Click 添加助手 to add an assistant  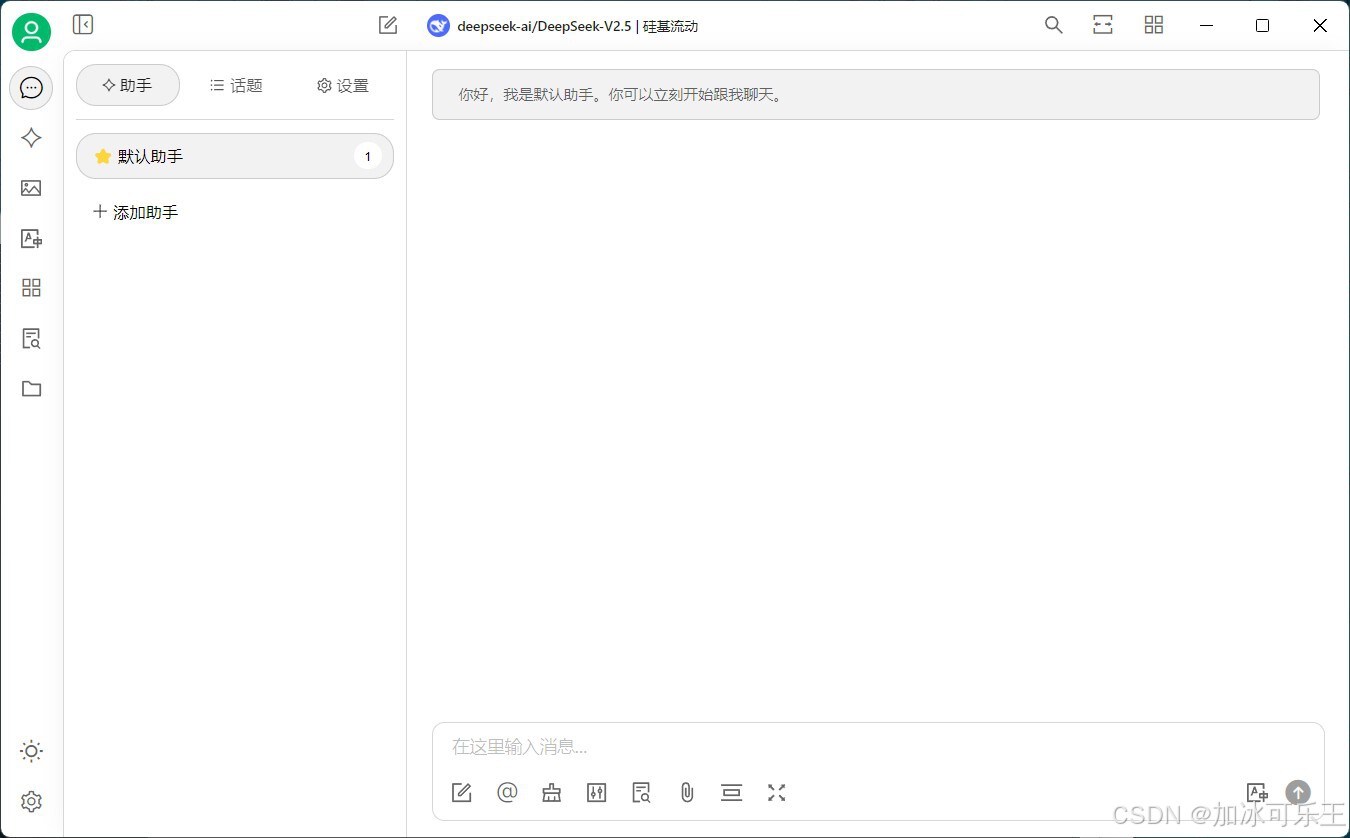[x=135, y=211]
